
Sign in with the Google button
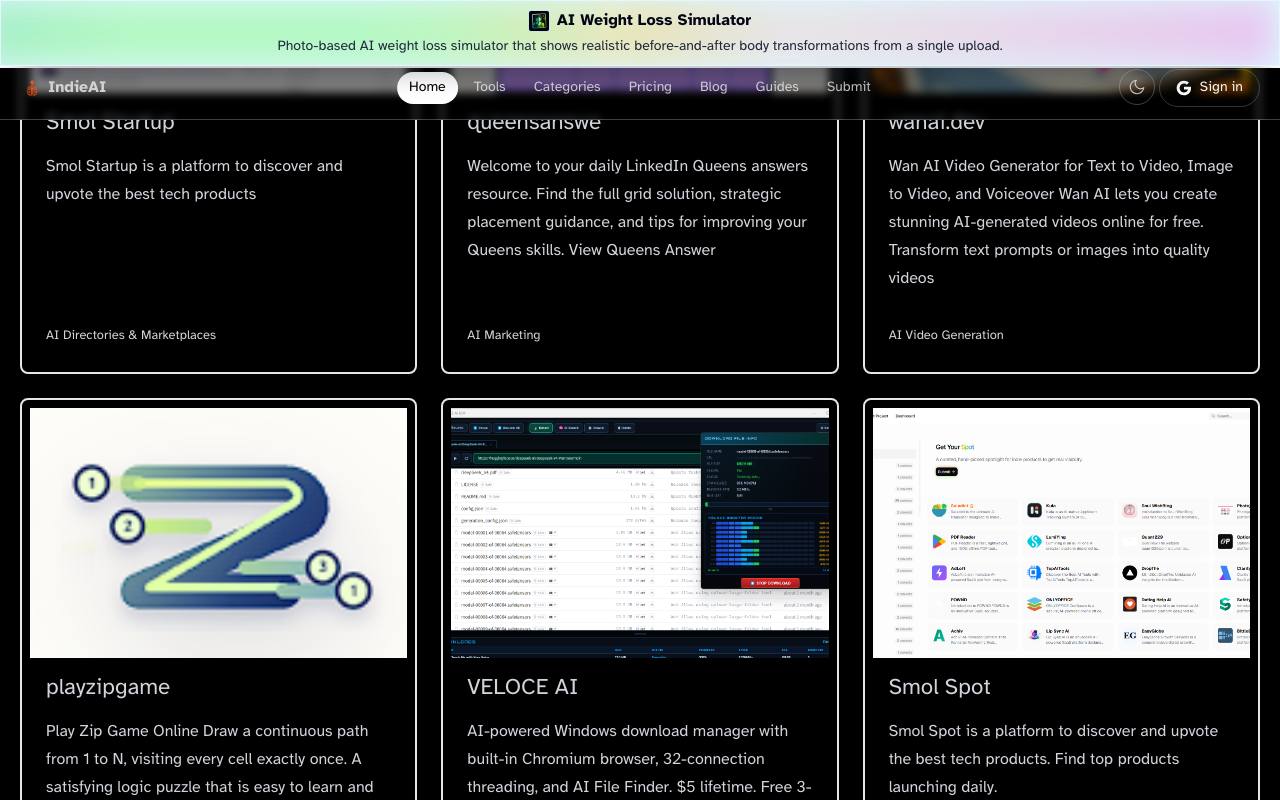tap(1209, 87)
